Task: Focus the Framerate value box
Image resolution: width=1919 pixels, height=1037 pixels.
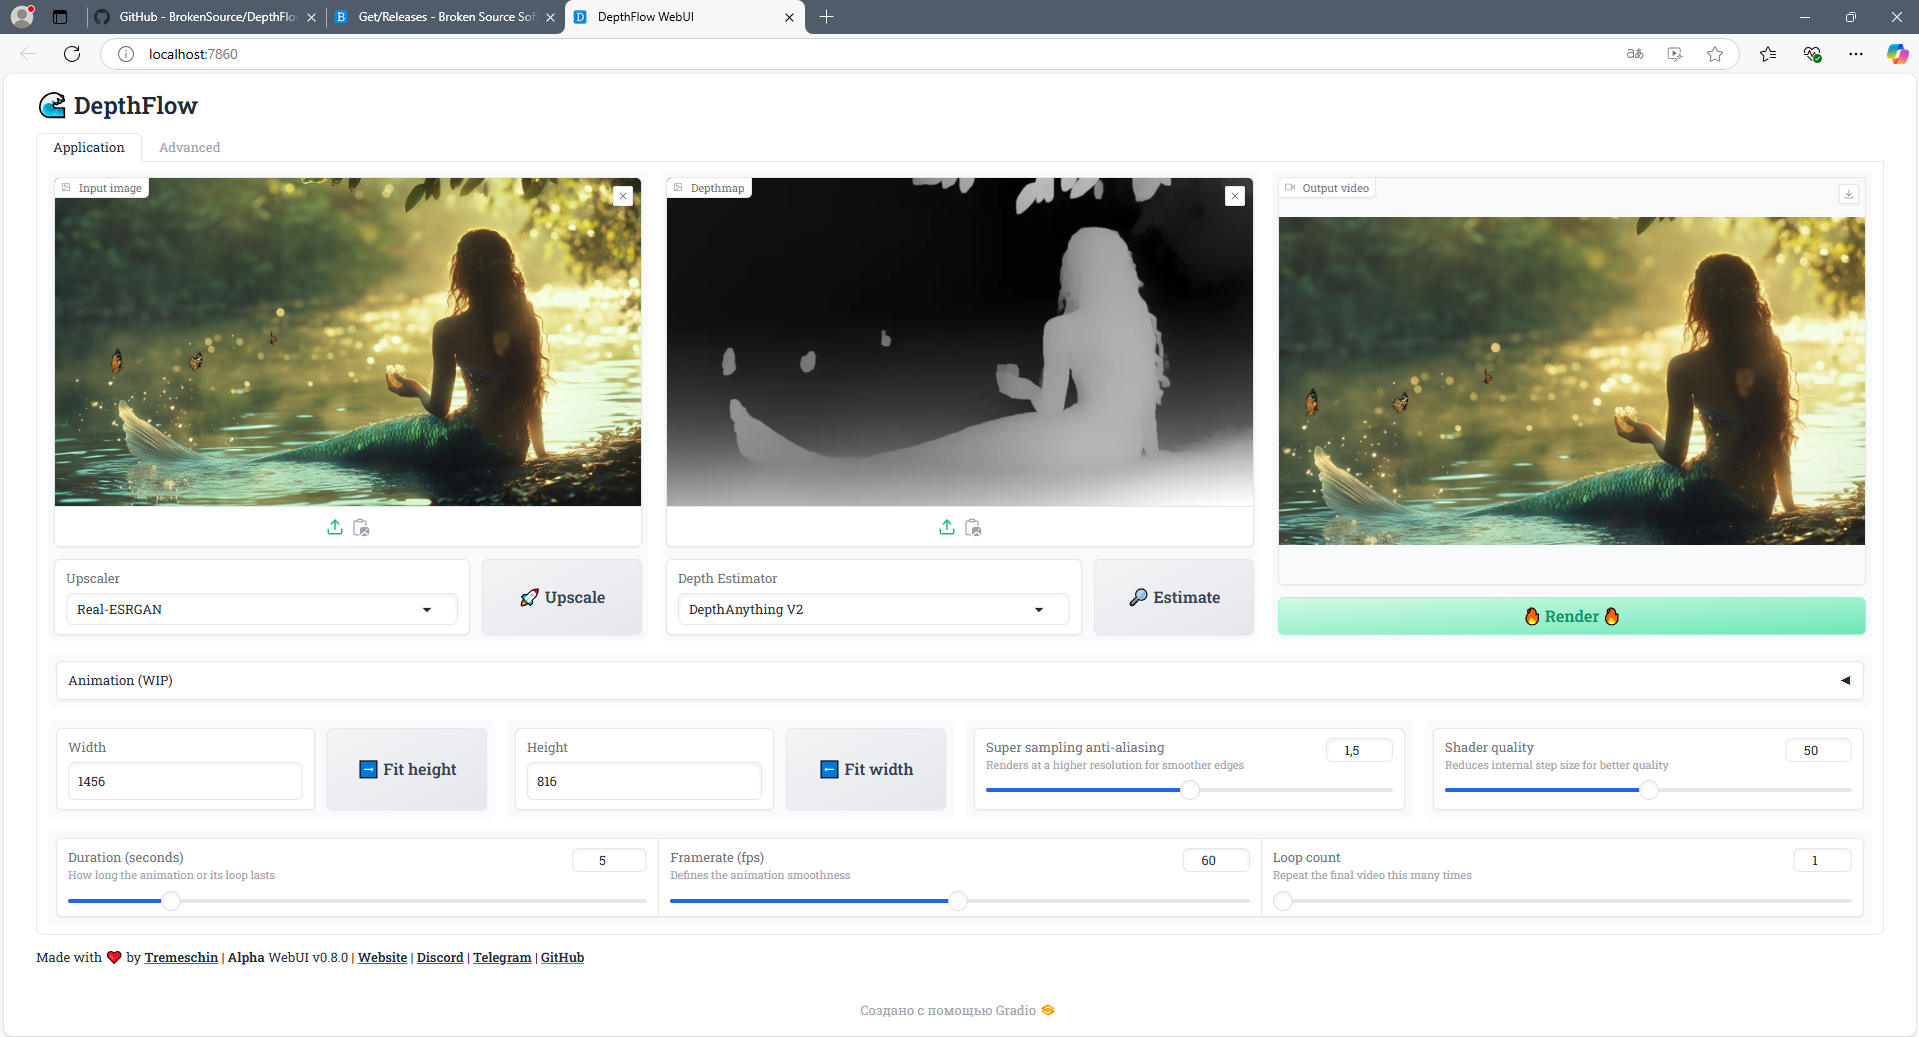Action: click(x=1216, y=860)
